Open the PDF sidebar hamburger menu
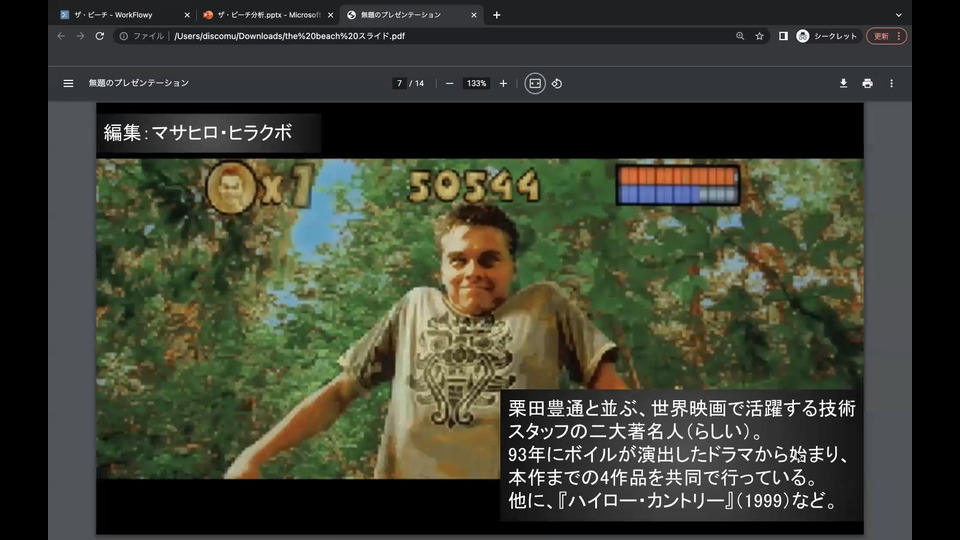 [x=68, y=83]
